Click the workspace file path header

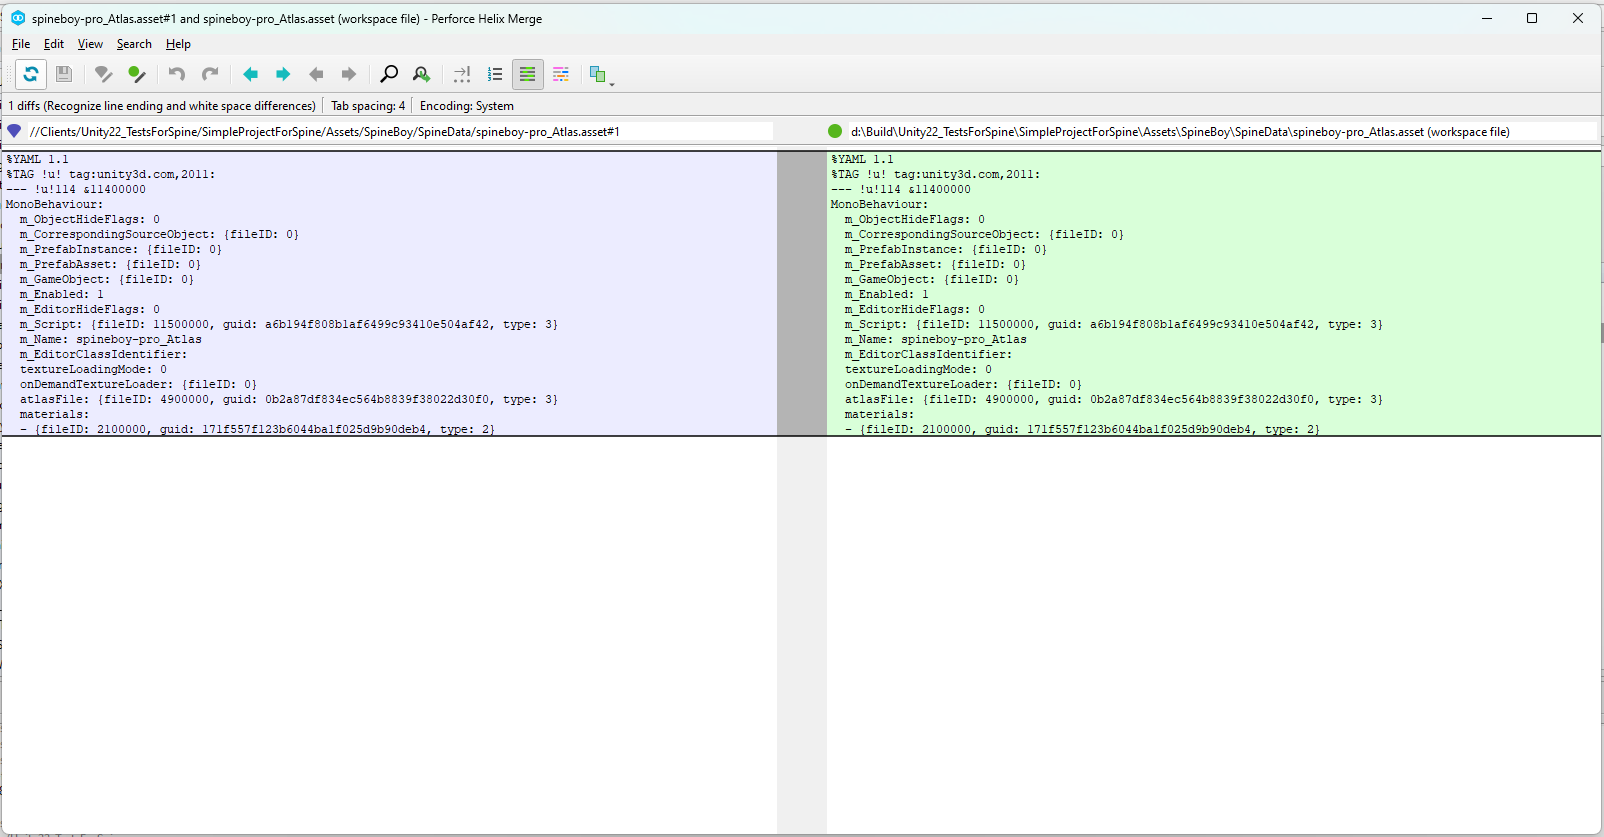[x=1180, y=132]
